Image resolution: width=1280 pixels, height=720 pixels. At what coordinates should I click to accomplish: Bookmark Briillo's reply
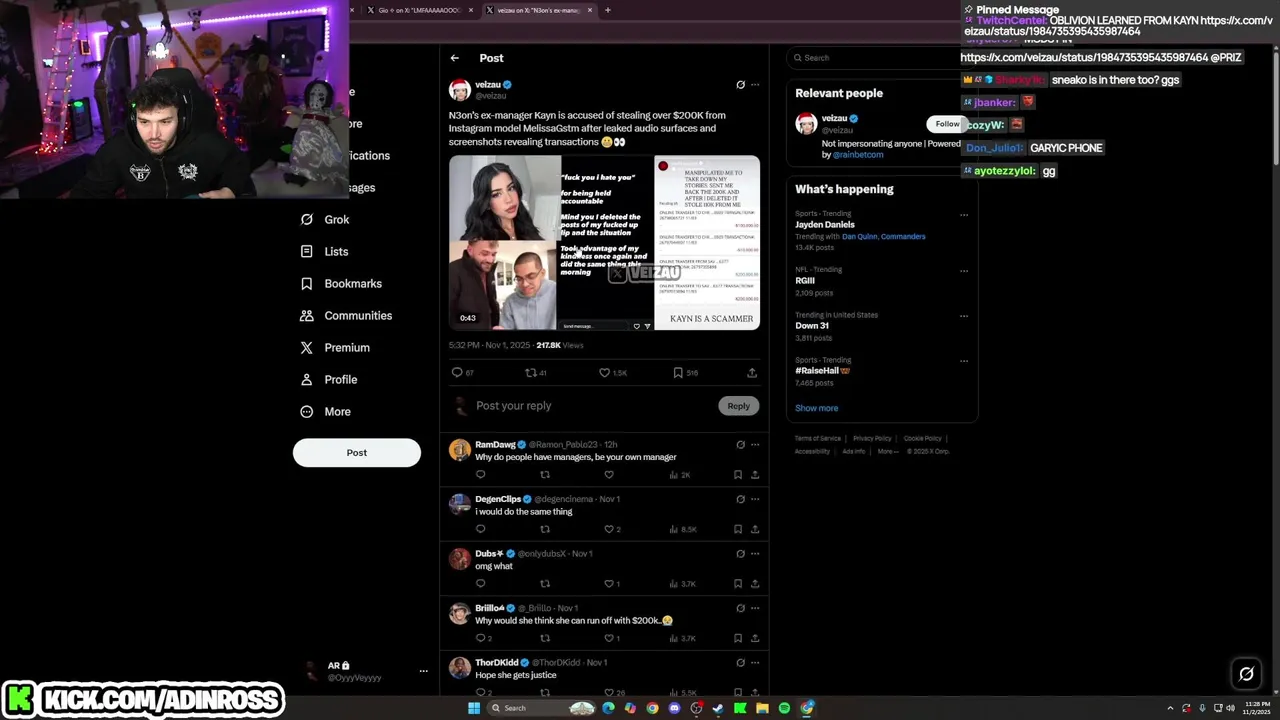click(x=738, y=638)
